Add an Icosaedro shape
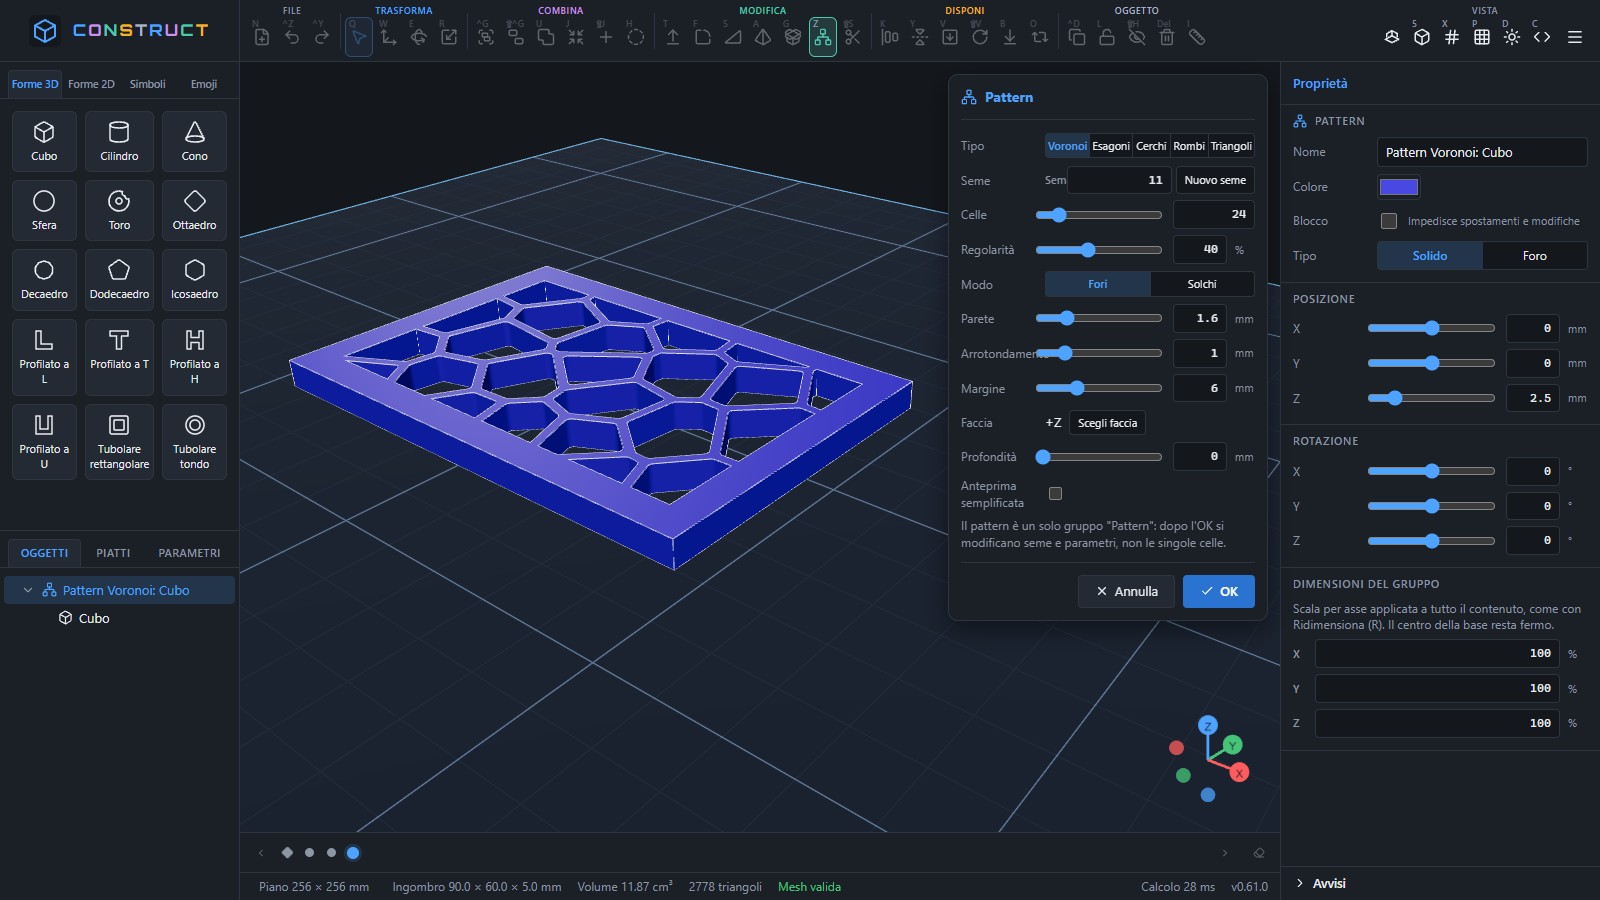 coord(194,279)
